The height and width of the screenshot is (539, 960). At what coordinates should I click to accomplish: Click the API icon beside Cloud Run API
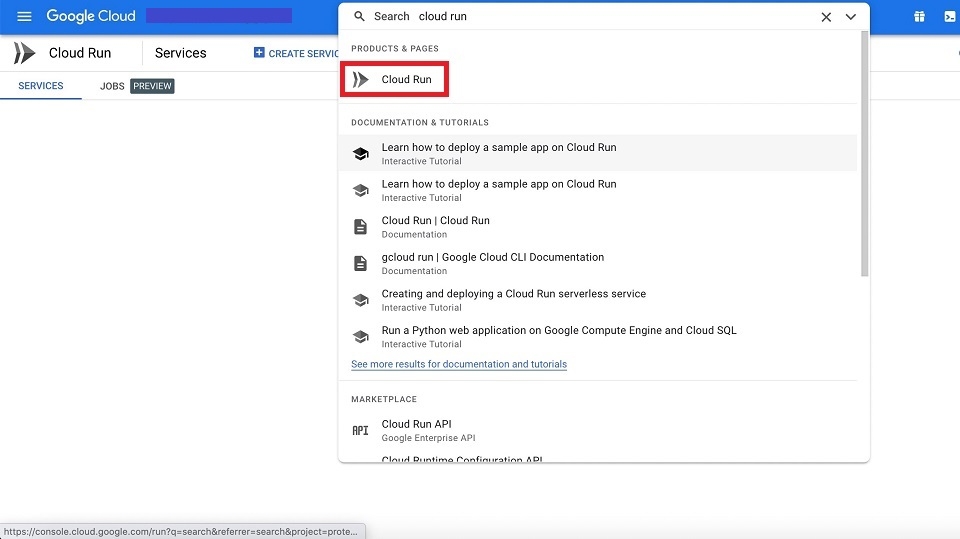(x=360, y=430)
